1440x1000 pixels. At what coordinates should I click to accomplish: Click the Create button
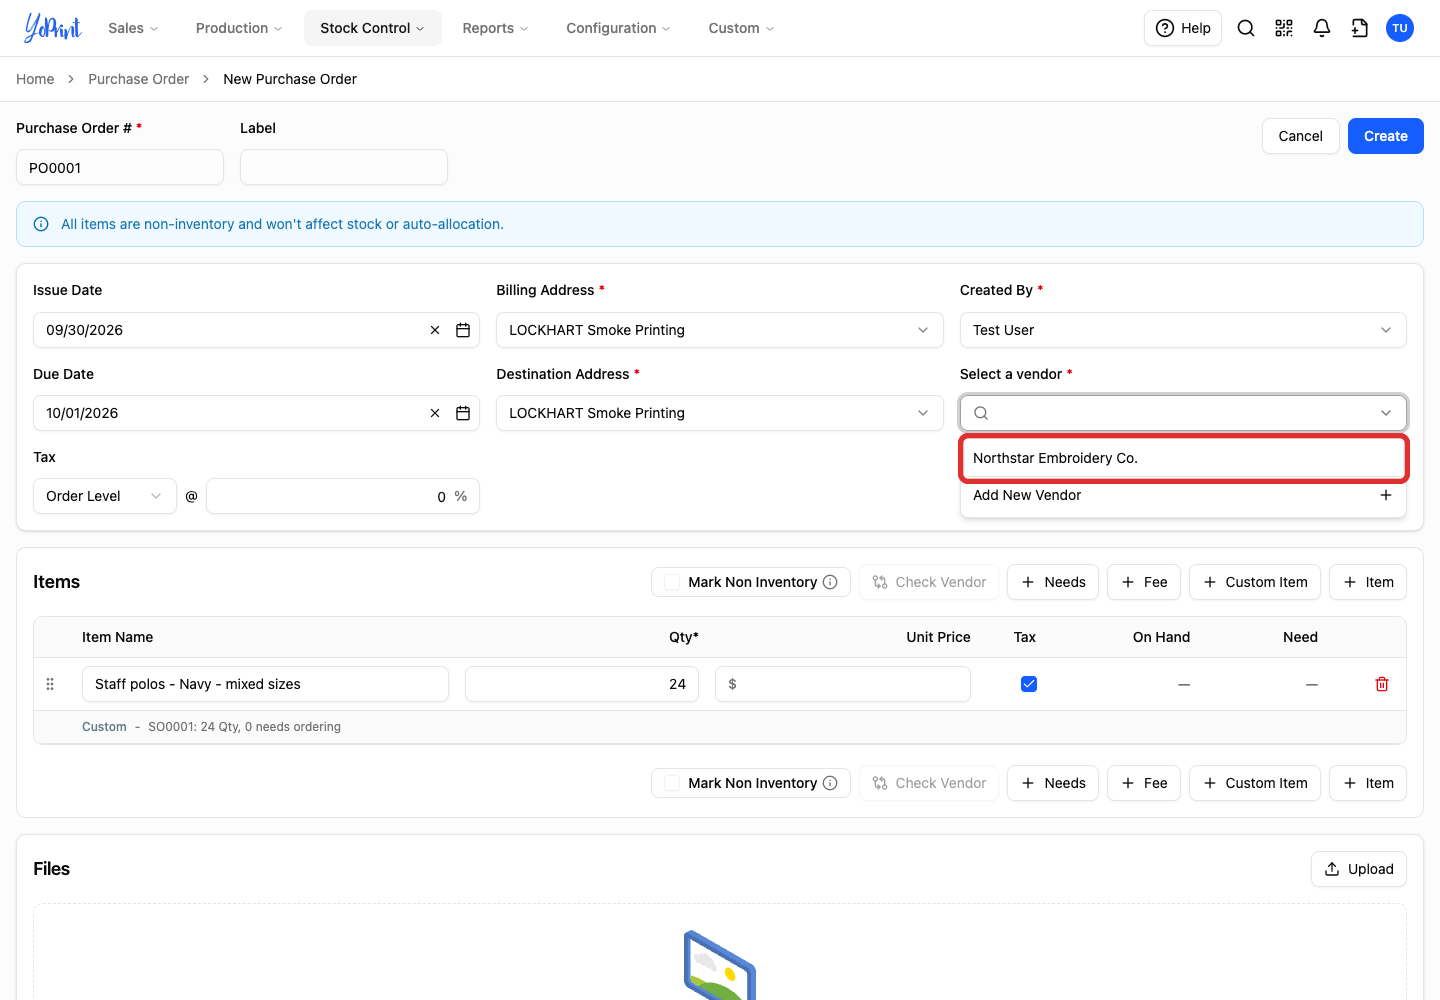1386,136
